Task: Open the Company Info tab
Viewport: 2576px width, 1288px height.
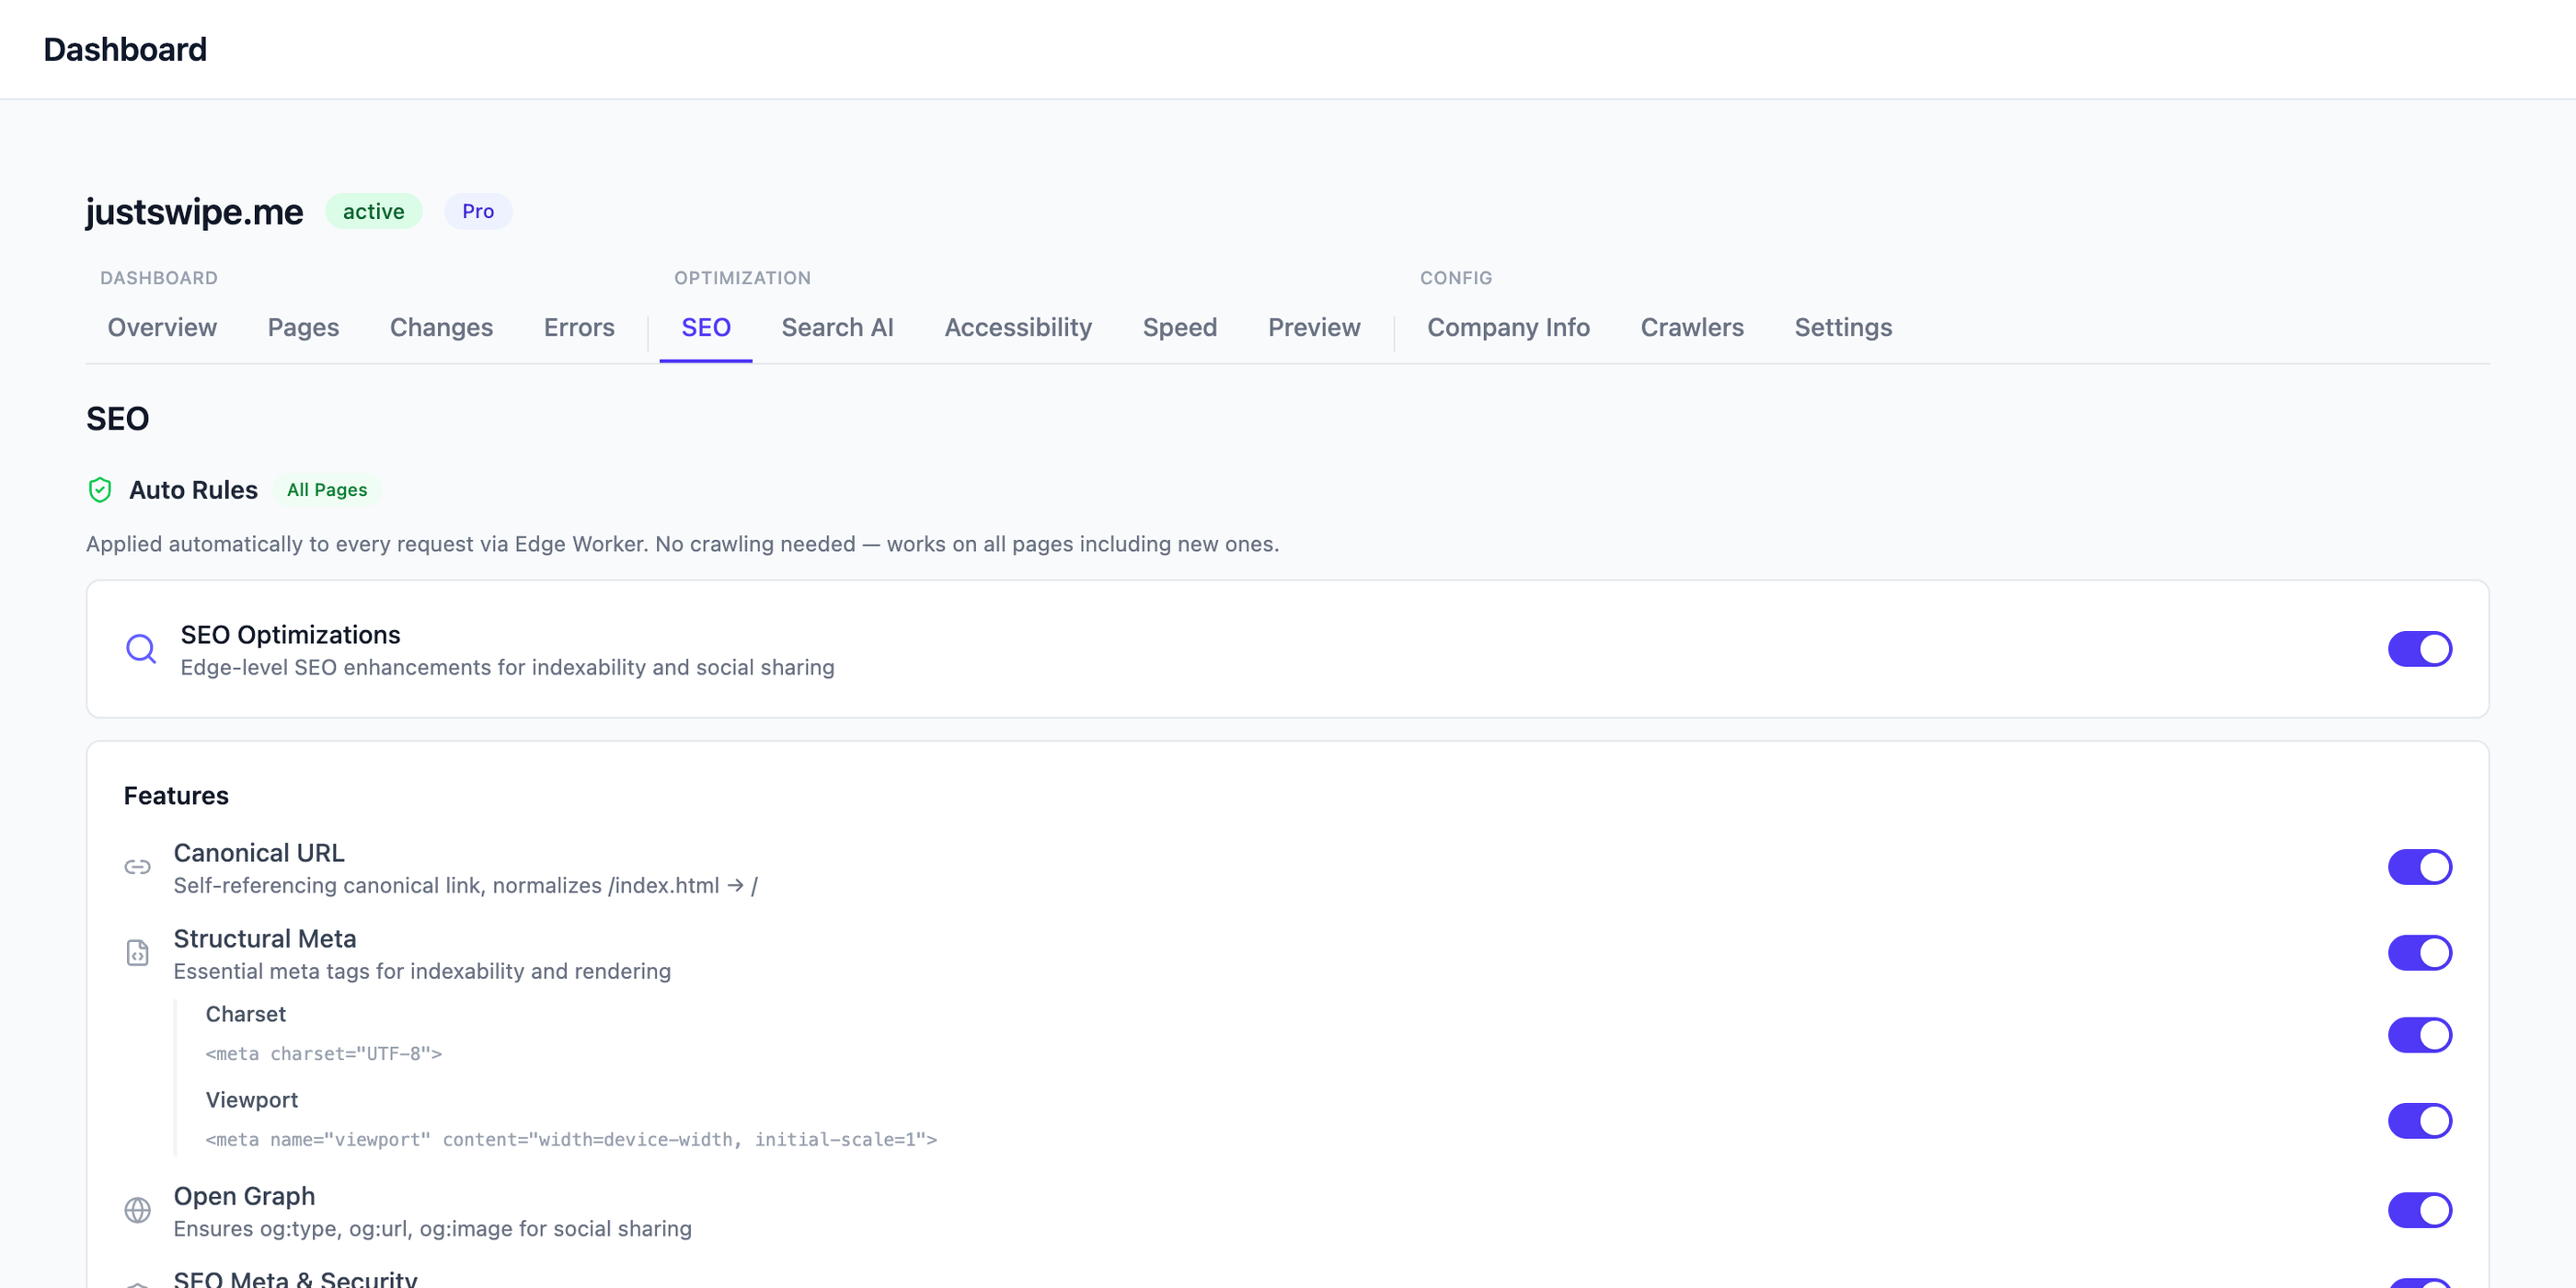Action: point(1508,327)
